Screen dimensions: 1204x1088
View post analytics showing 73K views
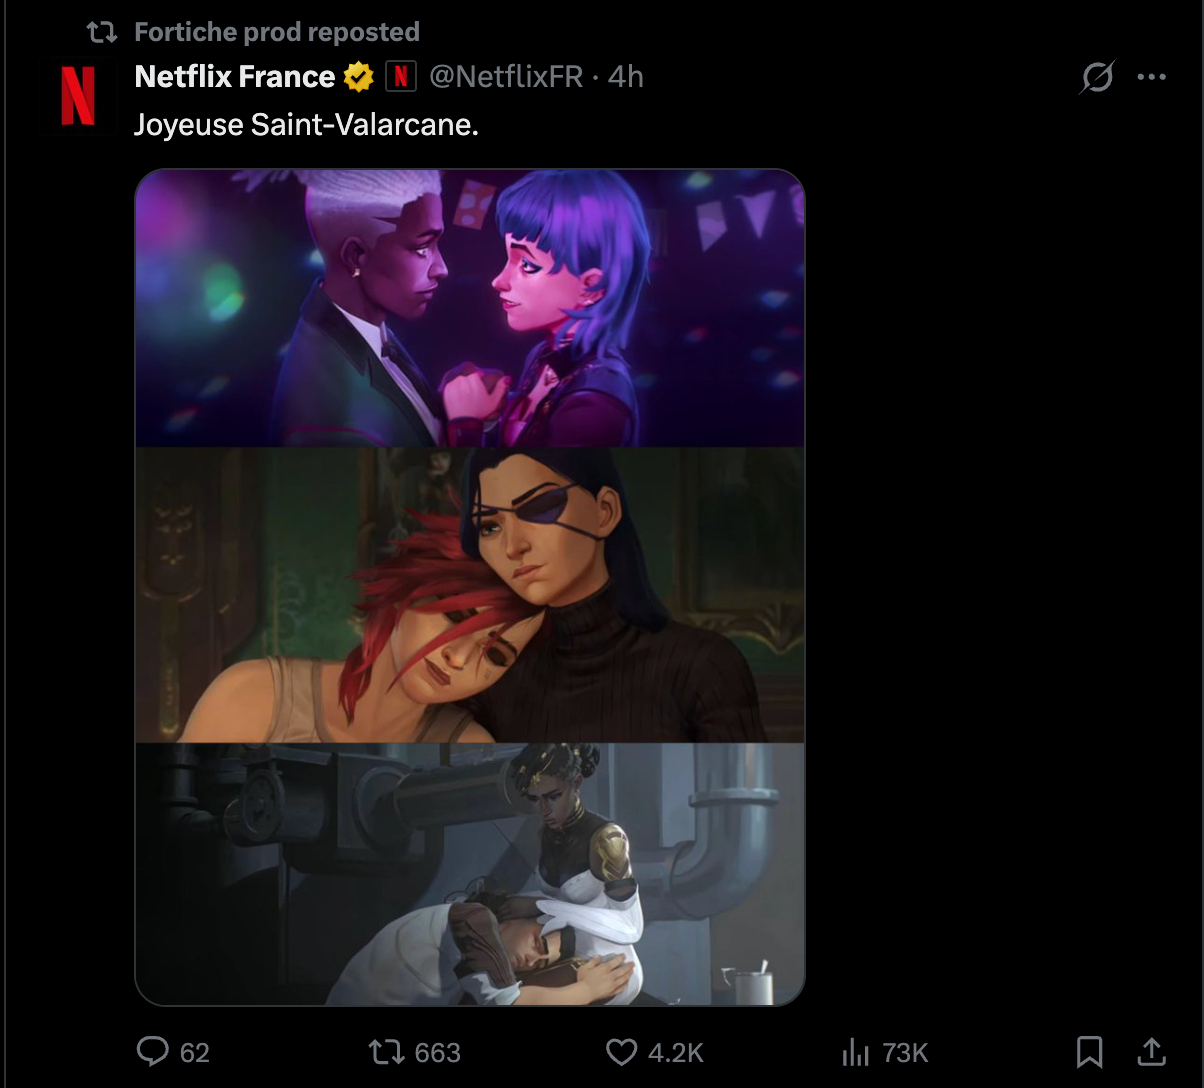point(856,1052)
